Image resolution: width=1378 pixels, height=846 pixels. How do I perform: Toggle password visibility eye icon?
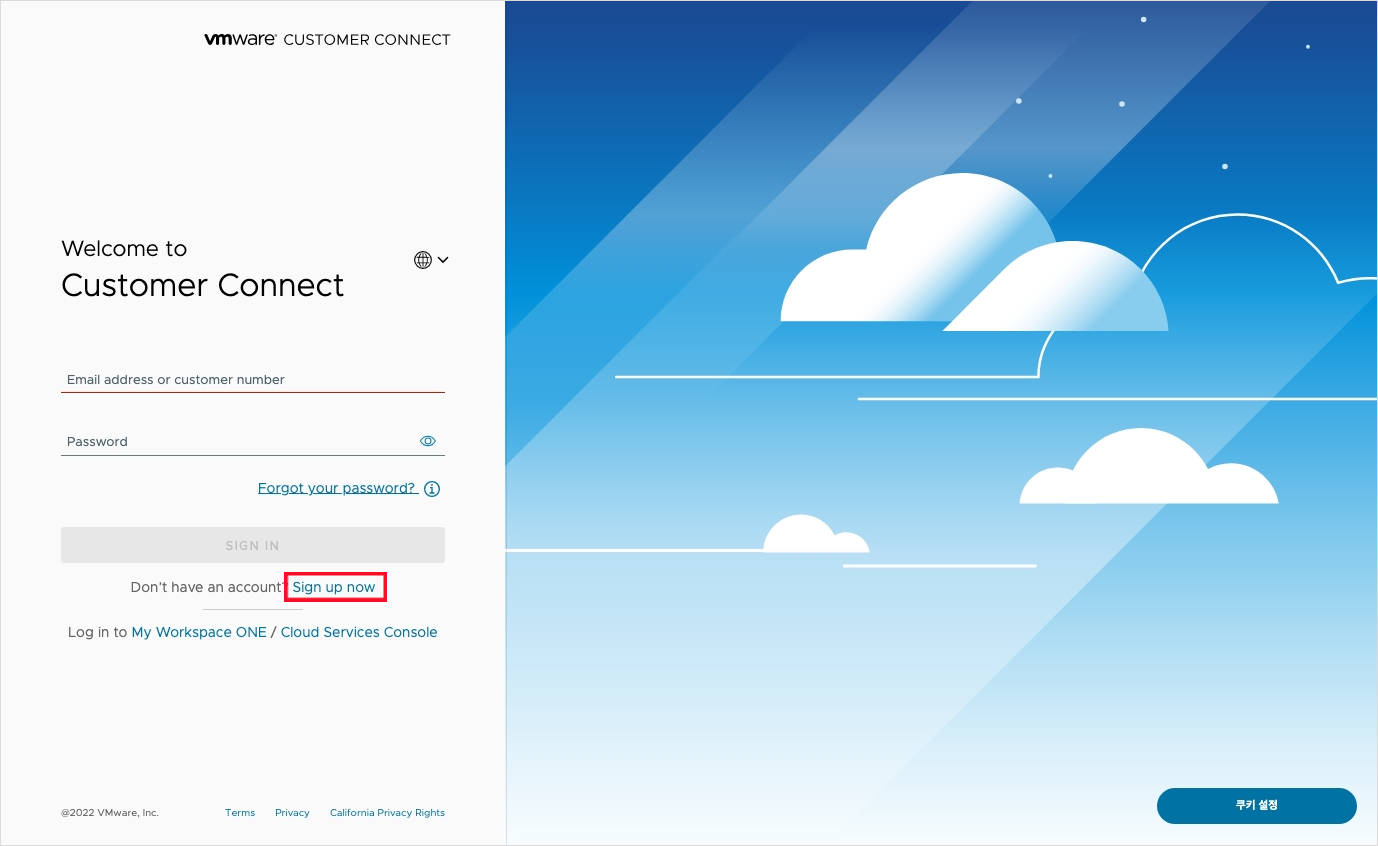pos(428,441)
